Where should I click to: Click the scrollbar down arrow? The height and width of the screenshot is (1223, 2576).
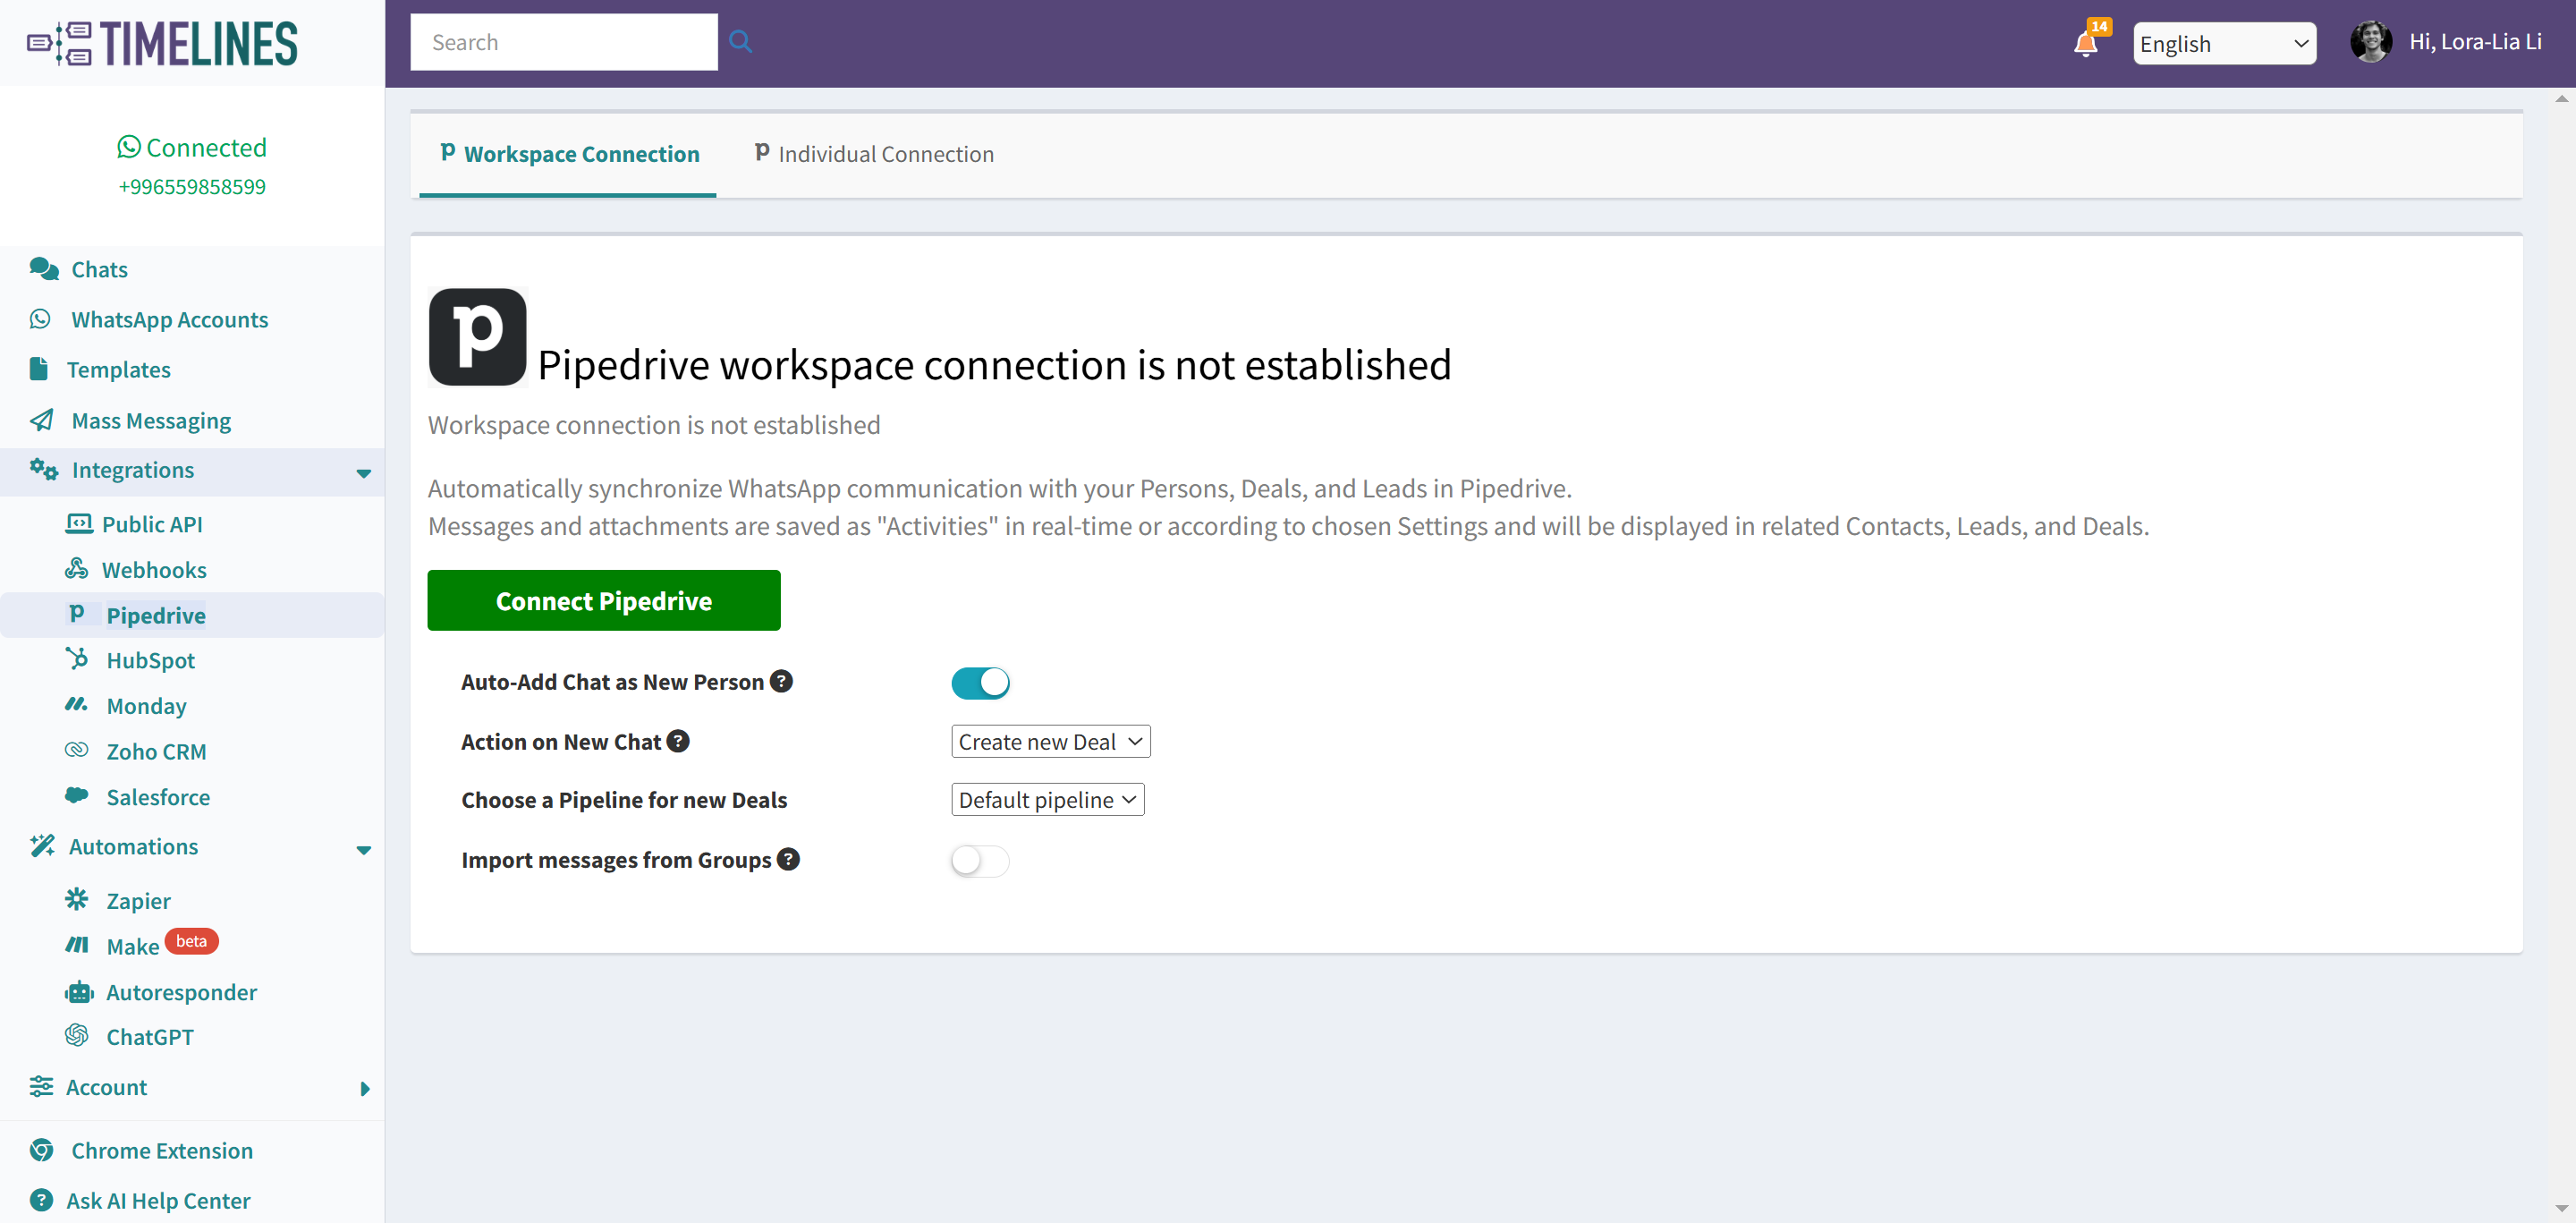pos(2561,1209)
